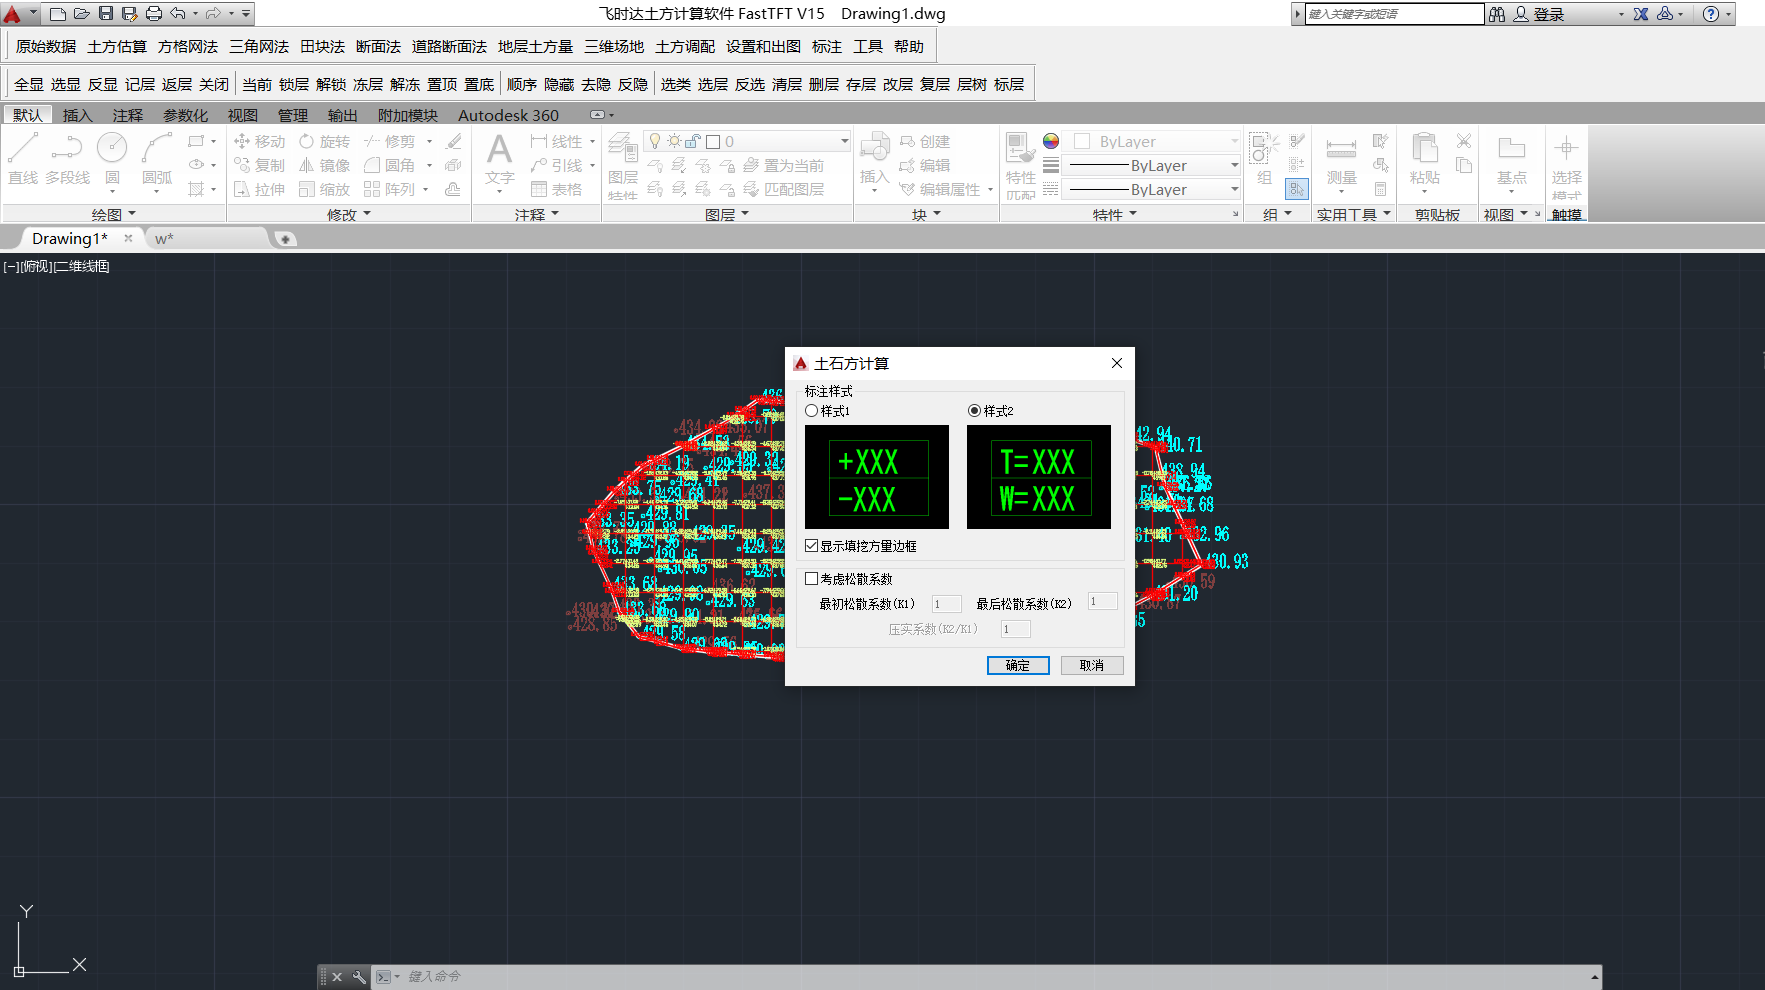Click the 复制 (Copy) tool

260,165
